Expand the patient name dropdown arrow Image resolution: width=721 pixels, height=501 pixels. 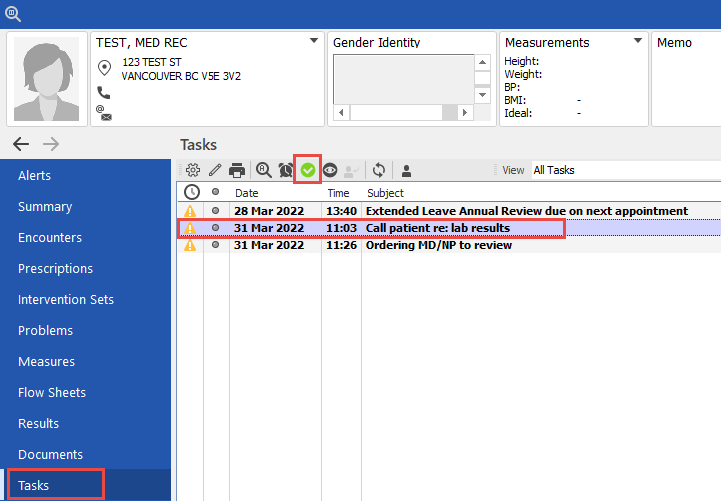coord(314,42)
